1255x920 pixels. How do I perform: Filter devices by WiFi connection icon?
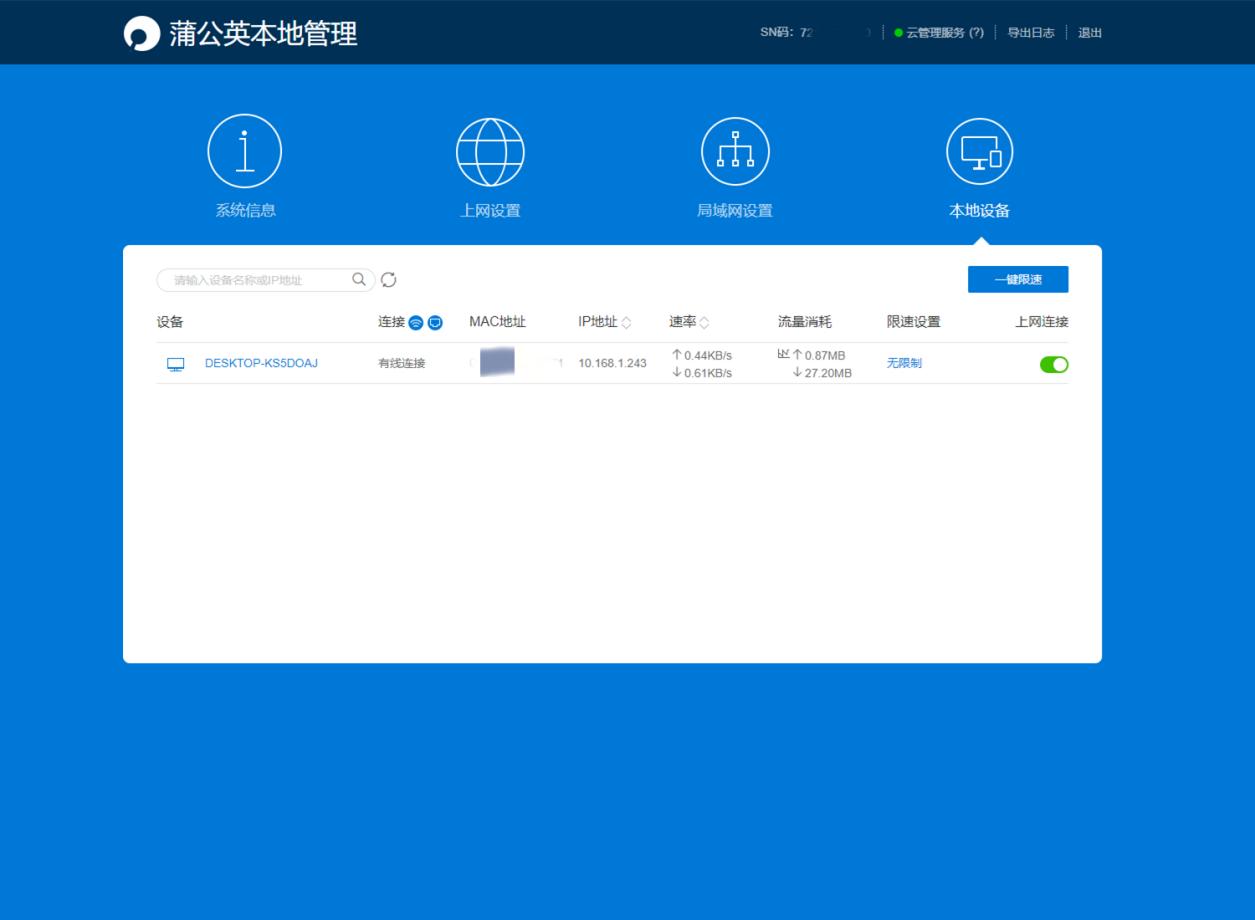(x=417, y=322)
